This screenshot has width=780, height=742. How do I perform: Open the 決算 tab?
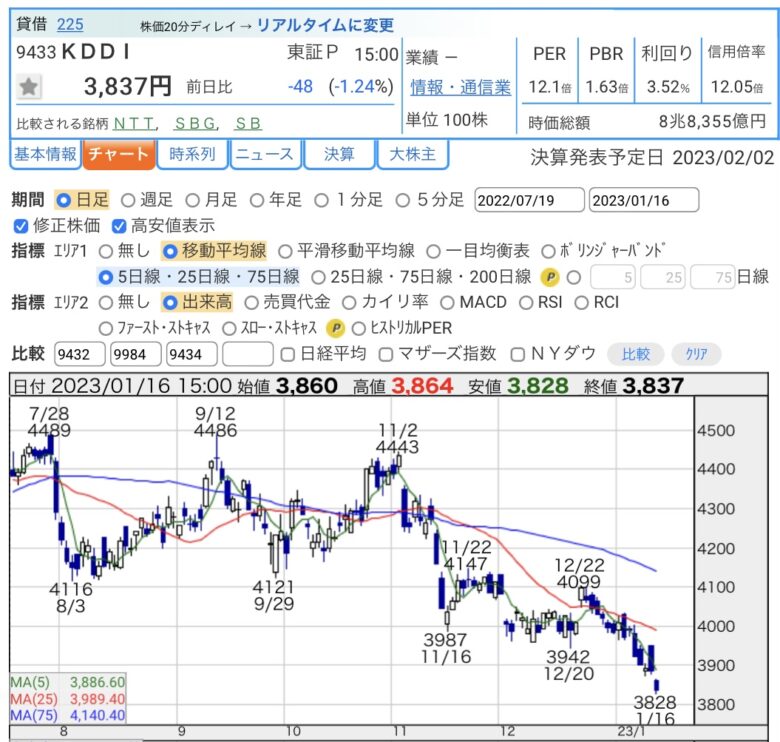click(x=339, y=154)
